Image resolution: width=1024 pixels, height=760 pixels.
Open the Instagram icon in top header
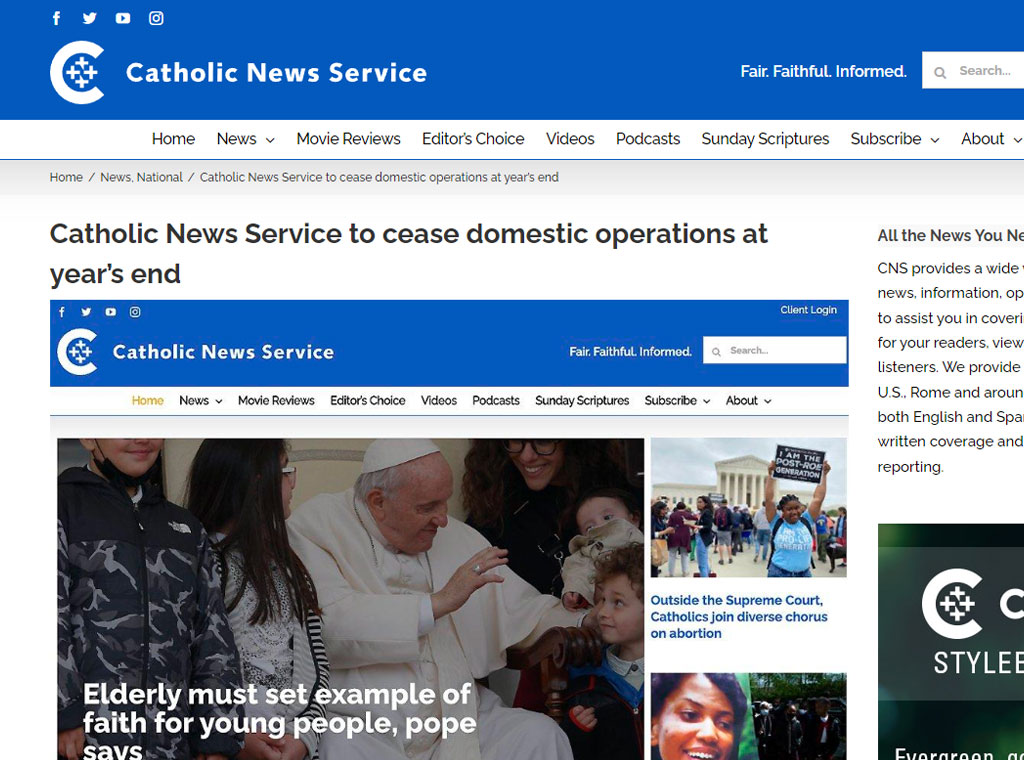[x=156, y=18]
